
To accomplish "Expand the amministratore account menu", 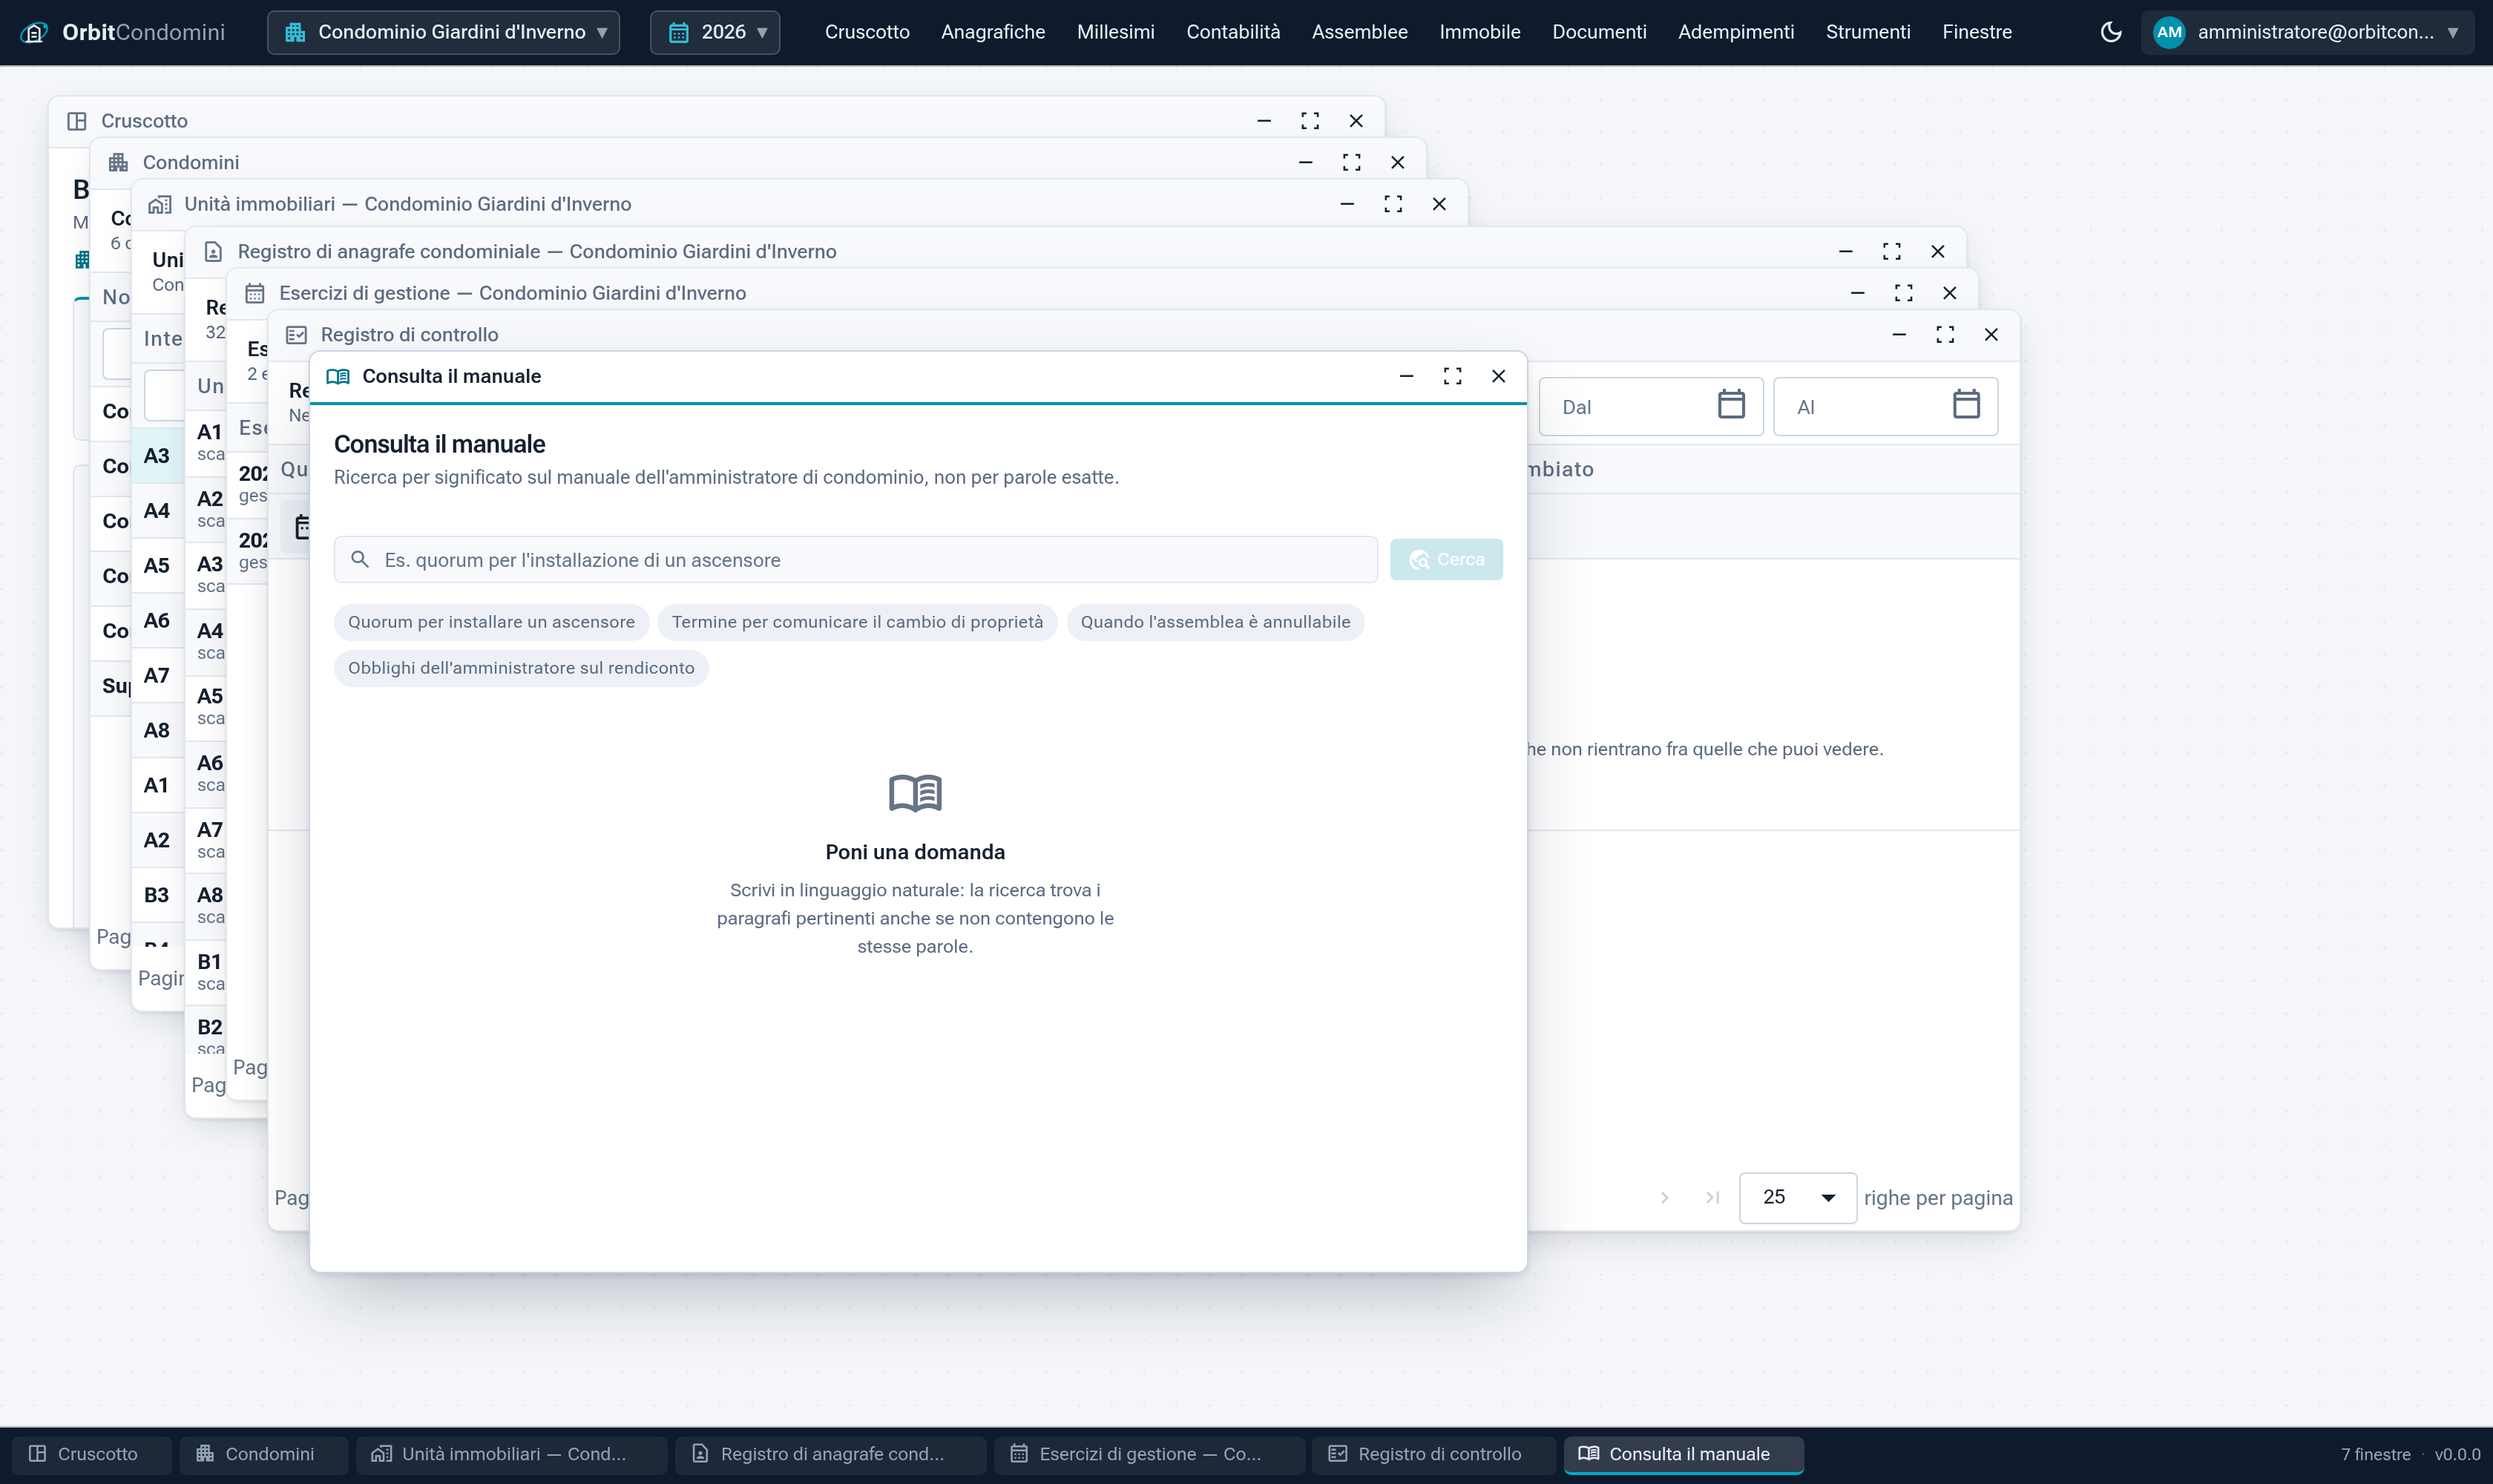I will (x=2308, y=32).
